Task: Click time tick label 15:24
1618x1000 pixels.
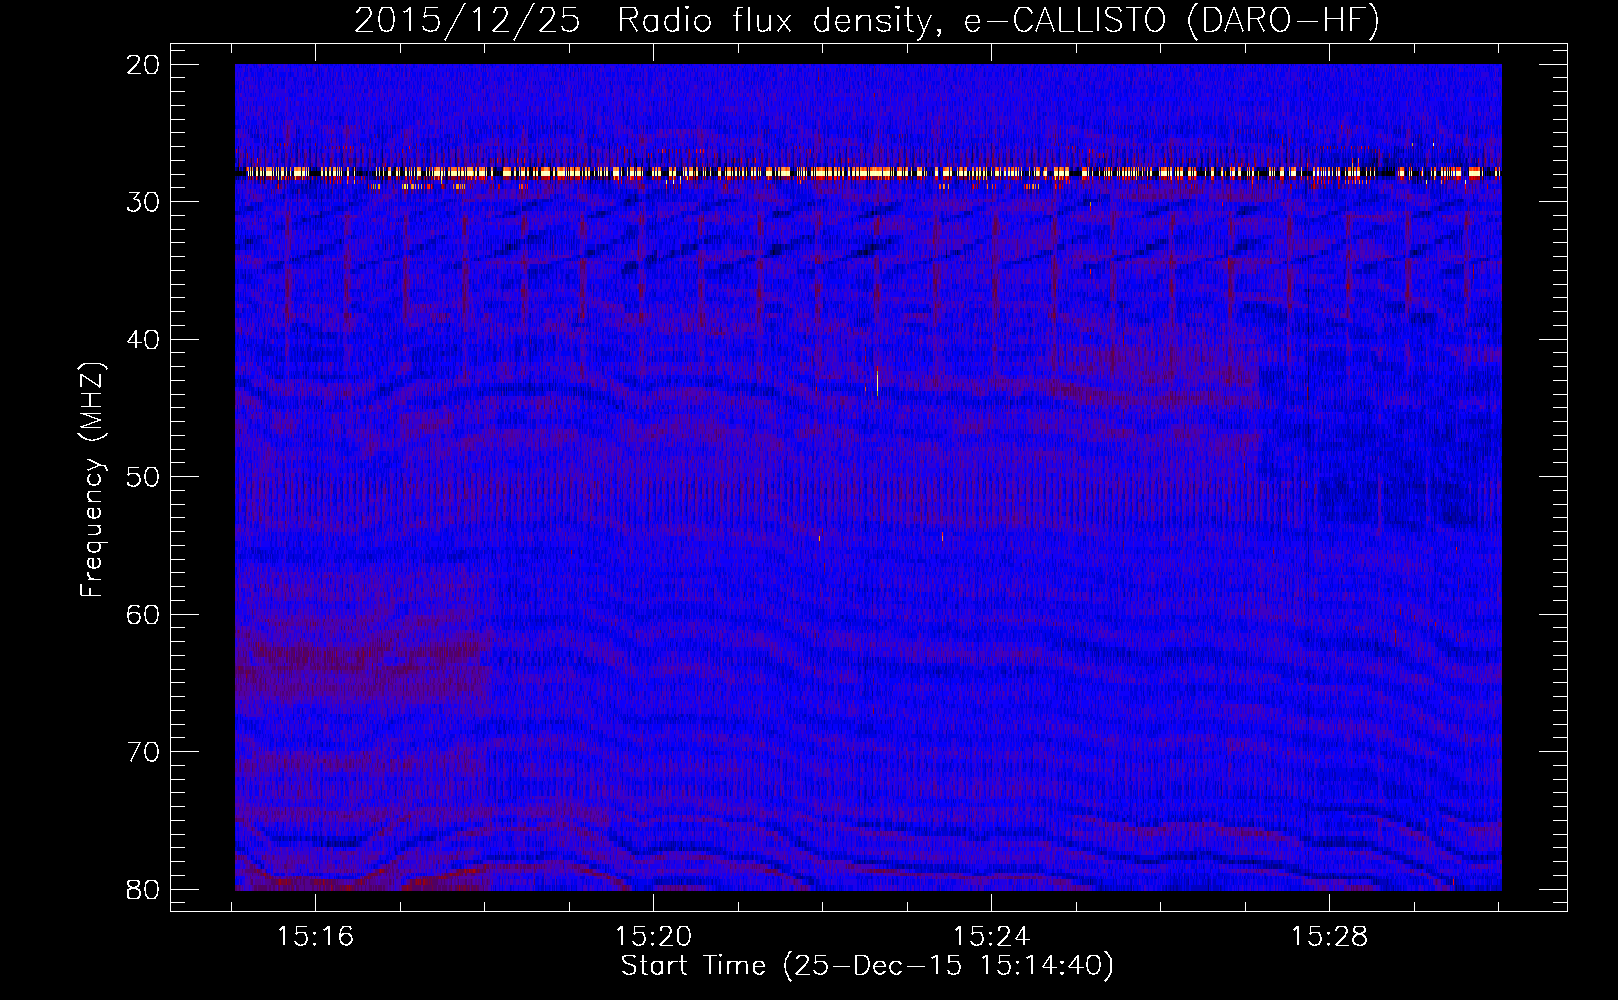Action: [x=992, y=937]
